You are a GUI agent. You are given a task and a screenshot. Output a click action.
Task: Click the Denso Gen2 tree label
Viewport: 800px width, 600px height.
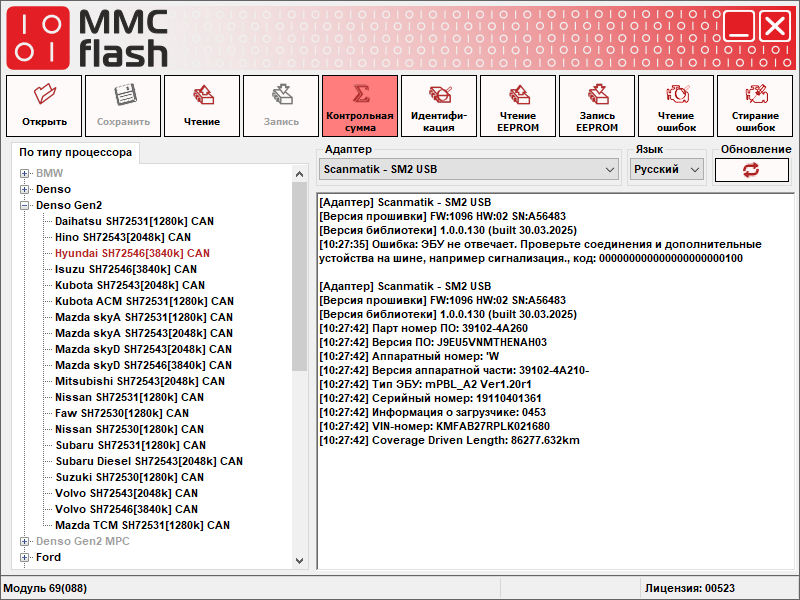point(69,205)
